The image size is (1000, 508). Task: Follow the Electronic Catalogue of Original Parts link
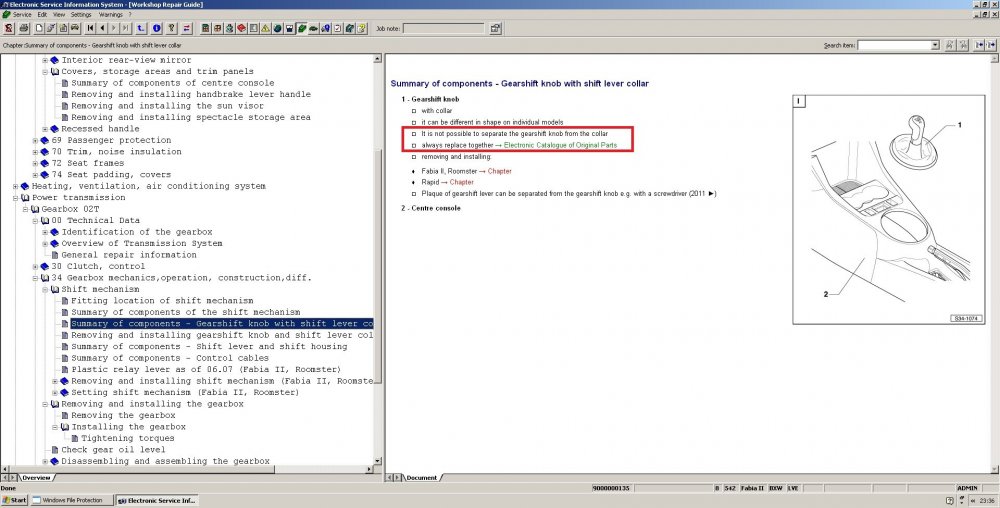tap(560, 145)
